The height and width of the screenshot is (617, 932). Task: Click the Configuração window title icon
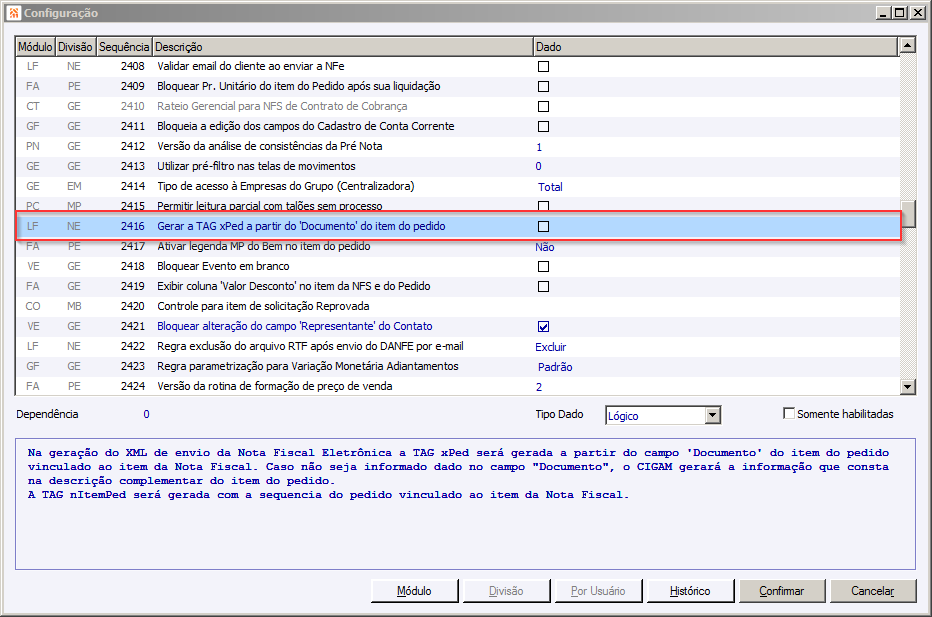click(14, 12)
